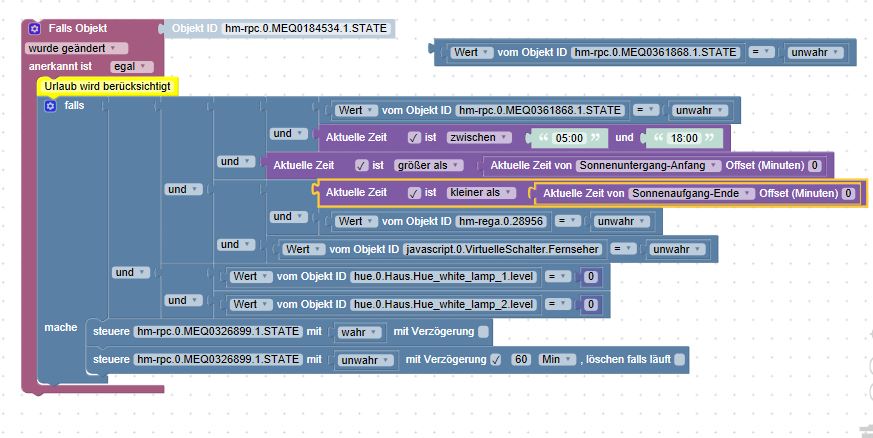This screenshot has width=873, height=438.
Task: Open the 'zwischen' comparison dropdown
Action: click(479, 137)
